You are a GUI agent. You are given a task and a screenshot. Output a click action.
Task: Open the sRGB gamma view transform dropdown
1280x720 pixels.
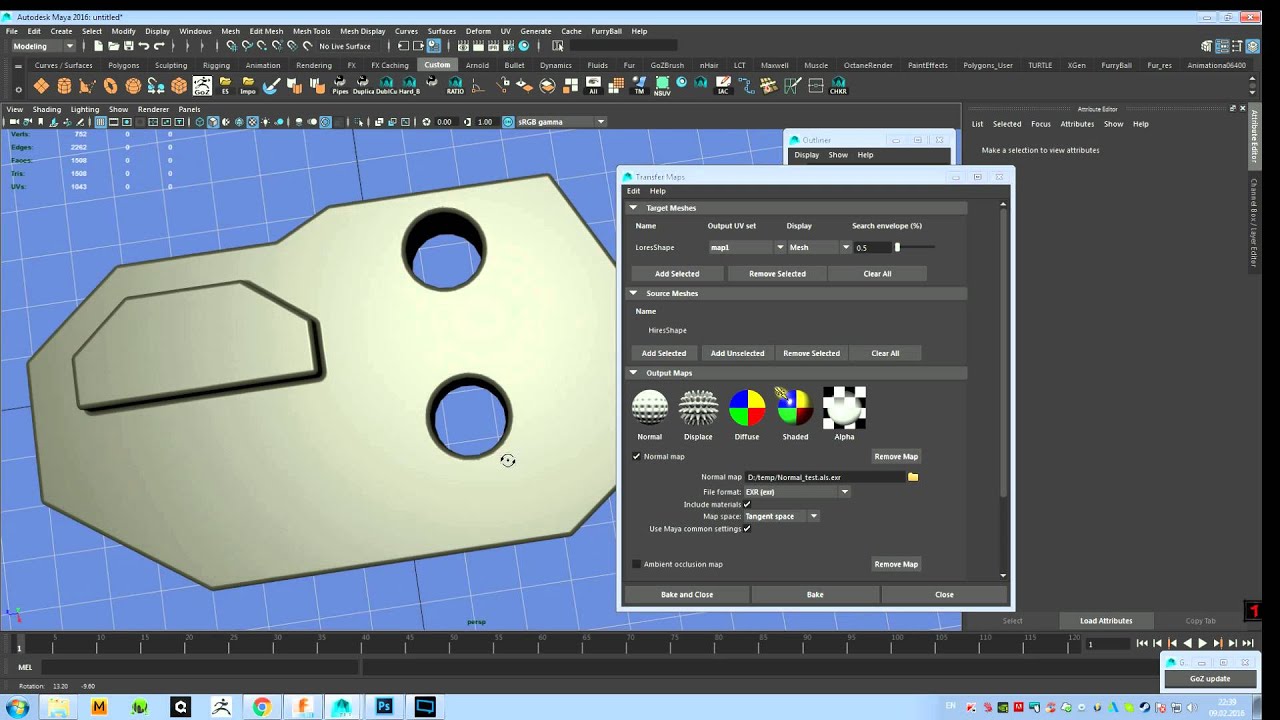point(560,122)
